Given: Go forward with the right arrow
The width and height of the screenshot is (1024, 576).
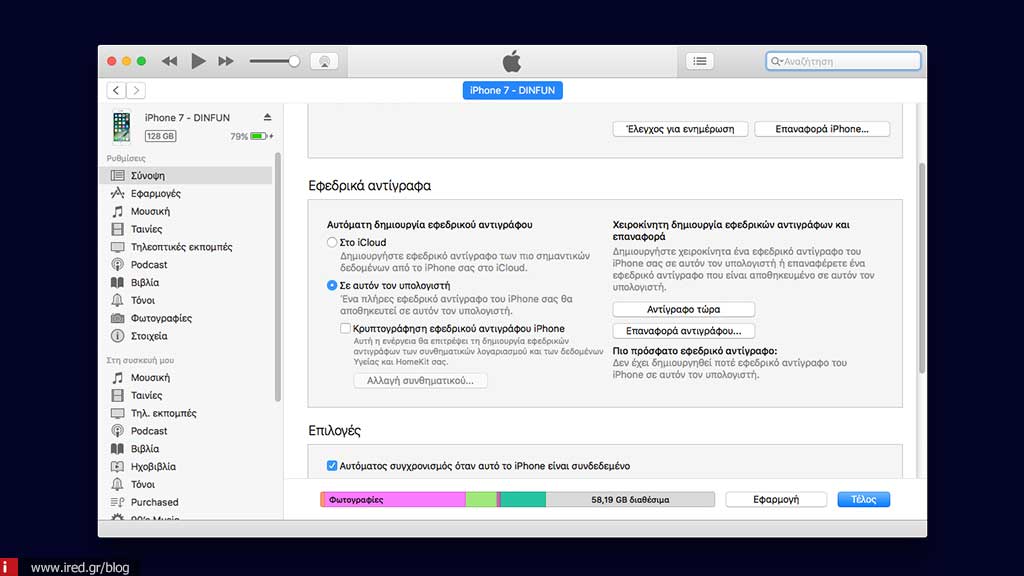Looking at the screenshot, I should click(x=136, y=90).
